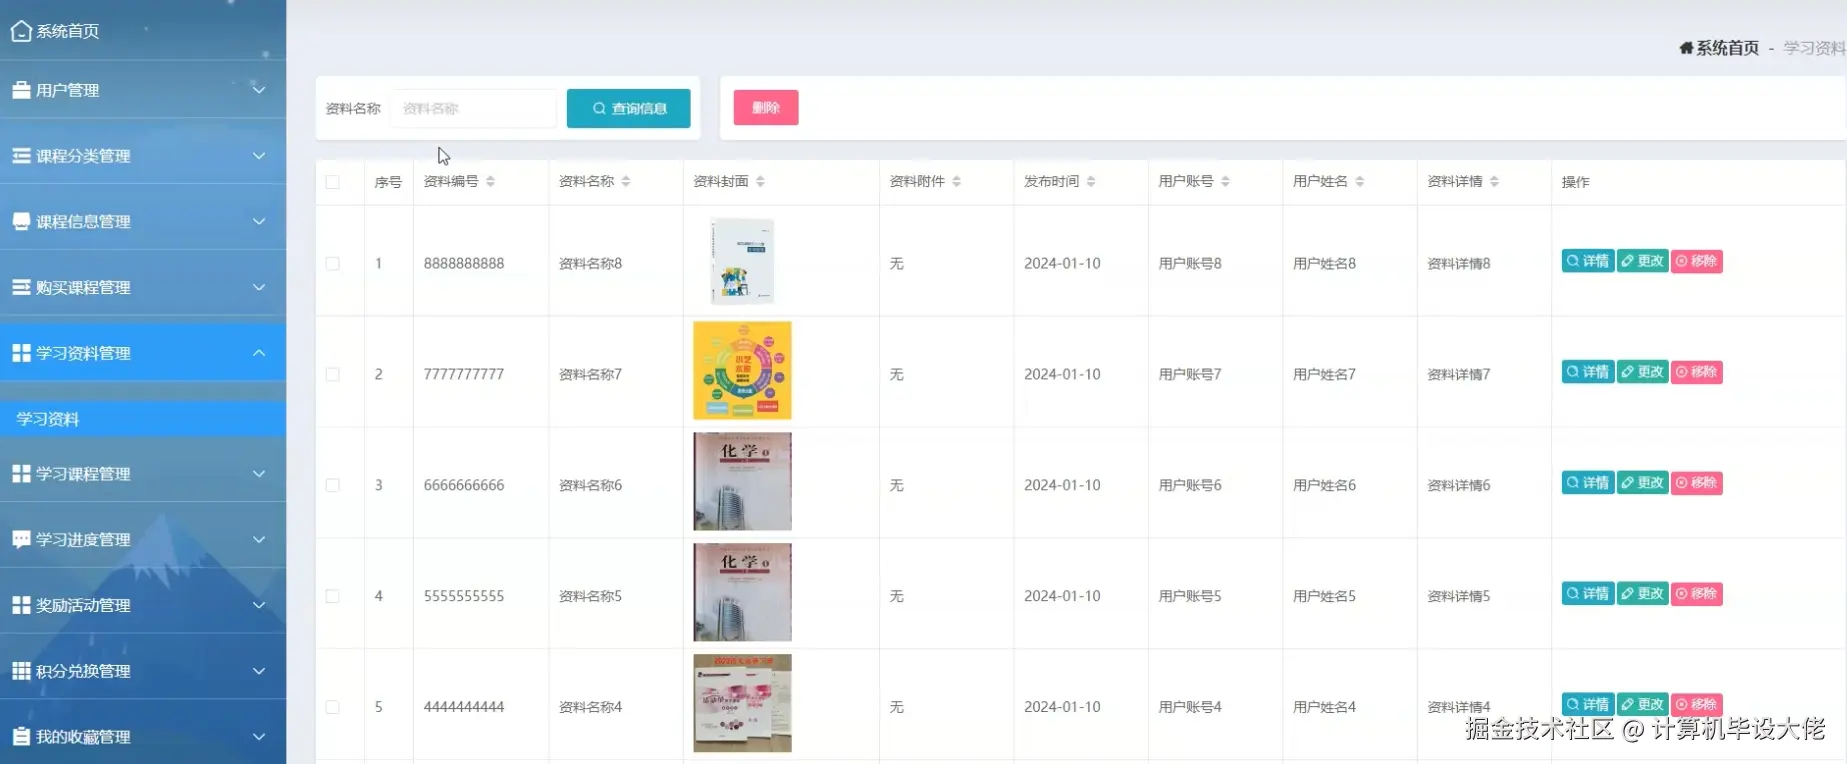
Task: Check the row with 资料名称8
Action: pos(333,264)
